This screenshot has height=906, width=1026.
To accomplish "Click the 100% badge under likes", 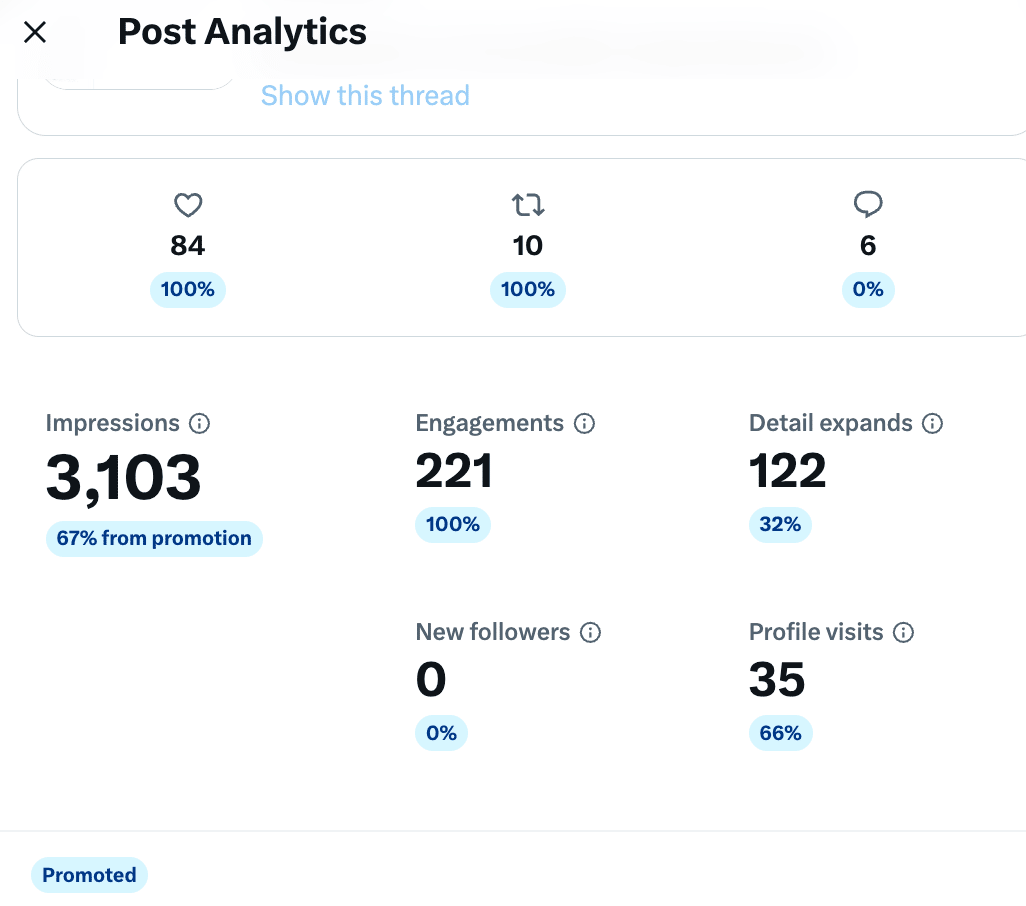I will pos(188,290).
